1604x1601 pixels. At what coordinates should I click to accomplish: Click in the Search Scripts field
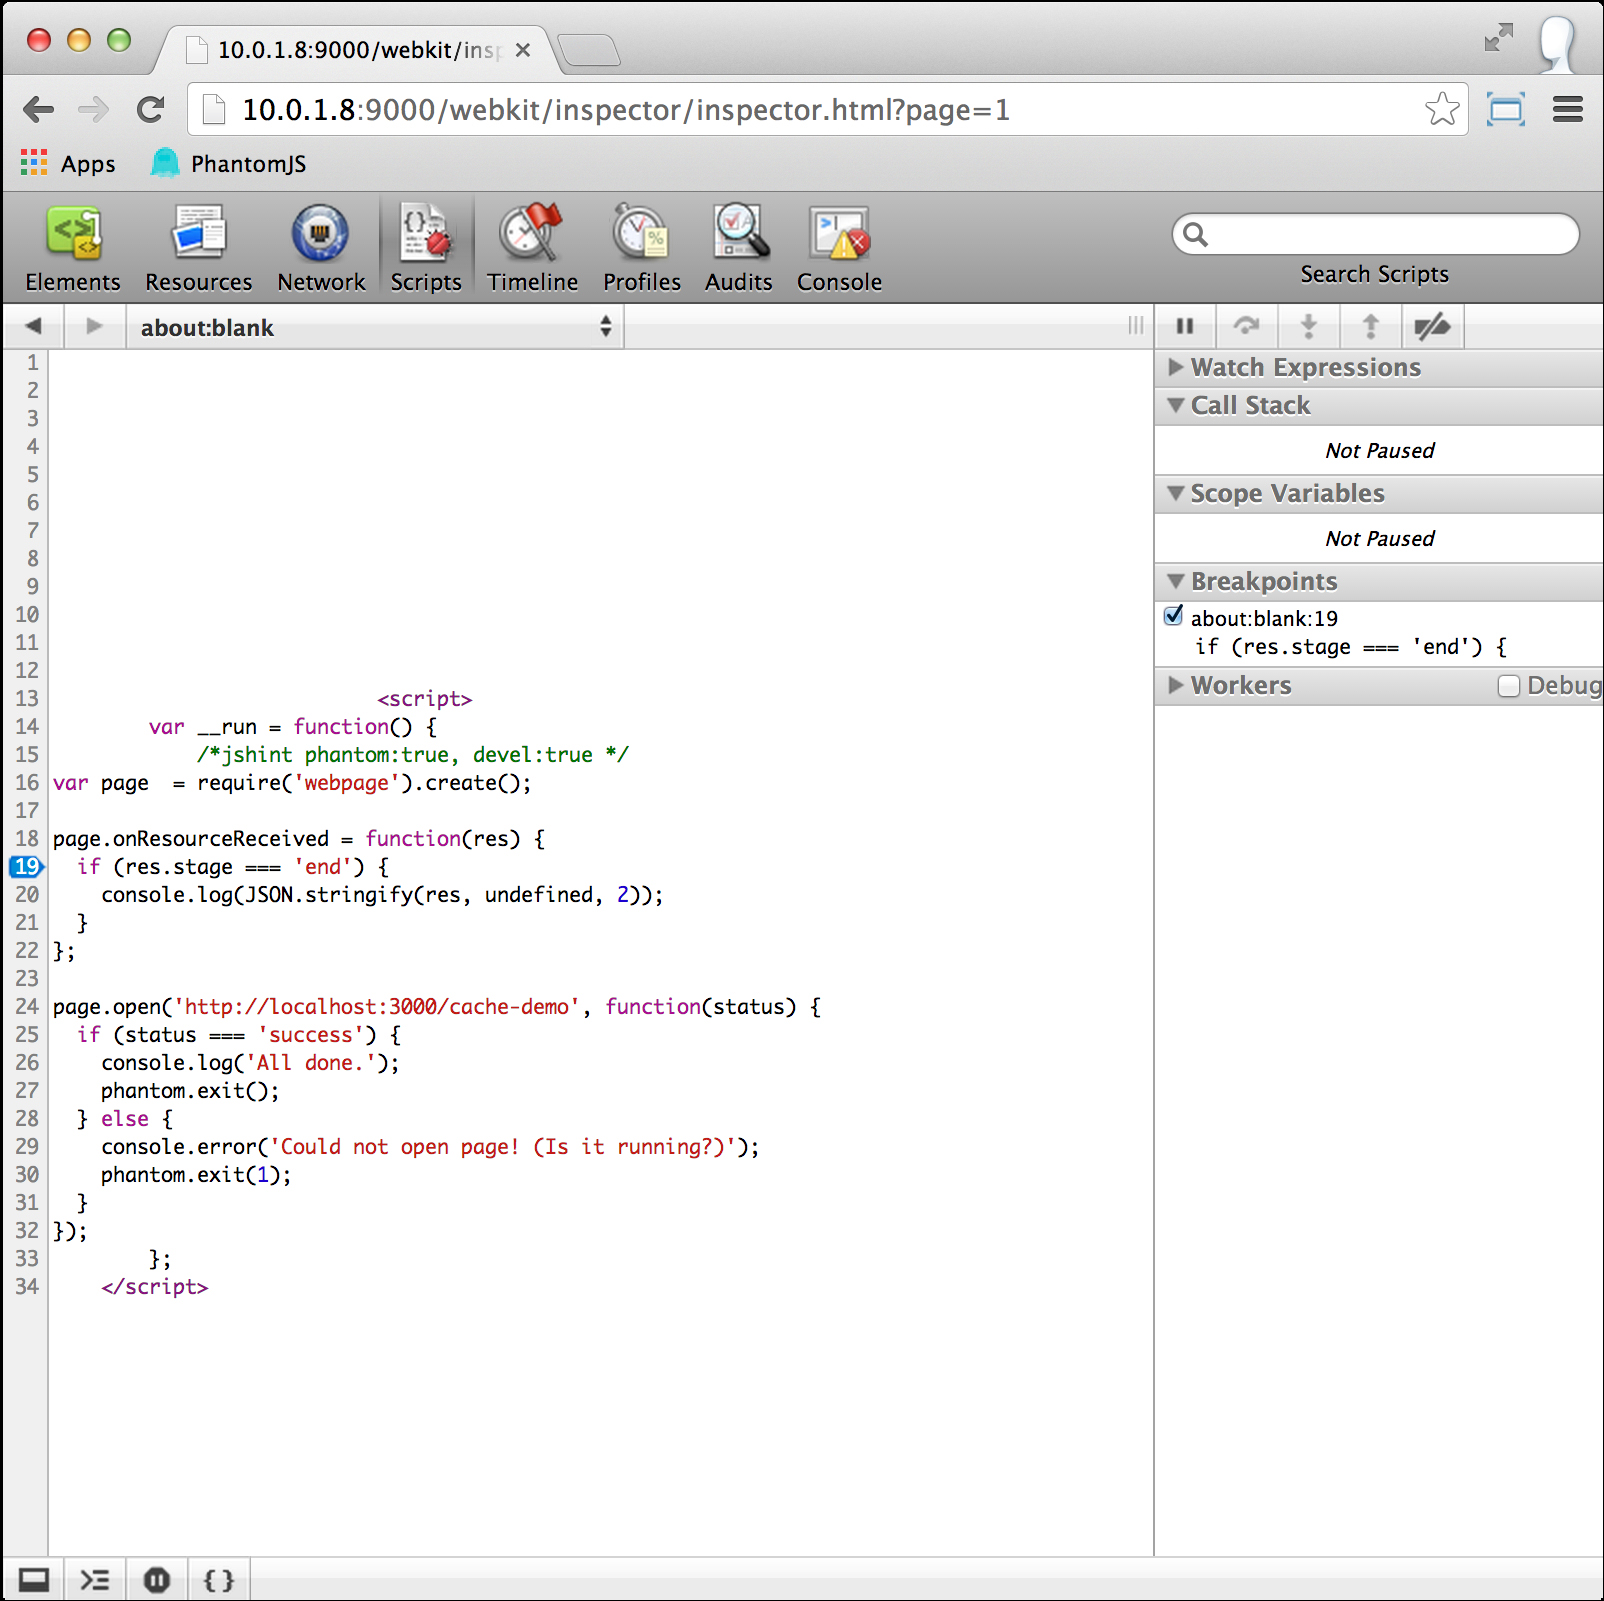coord(1376,234)
